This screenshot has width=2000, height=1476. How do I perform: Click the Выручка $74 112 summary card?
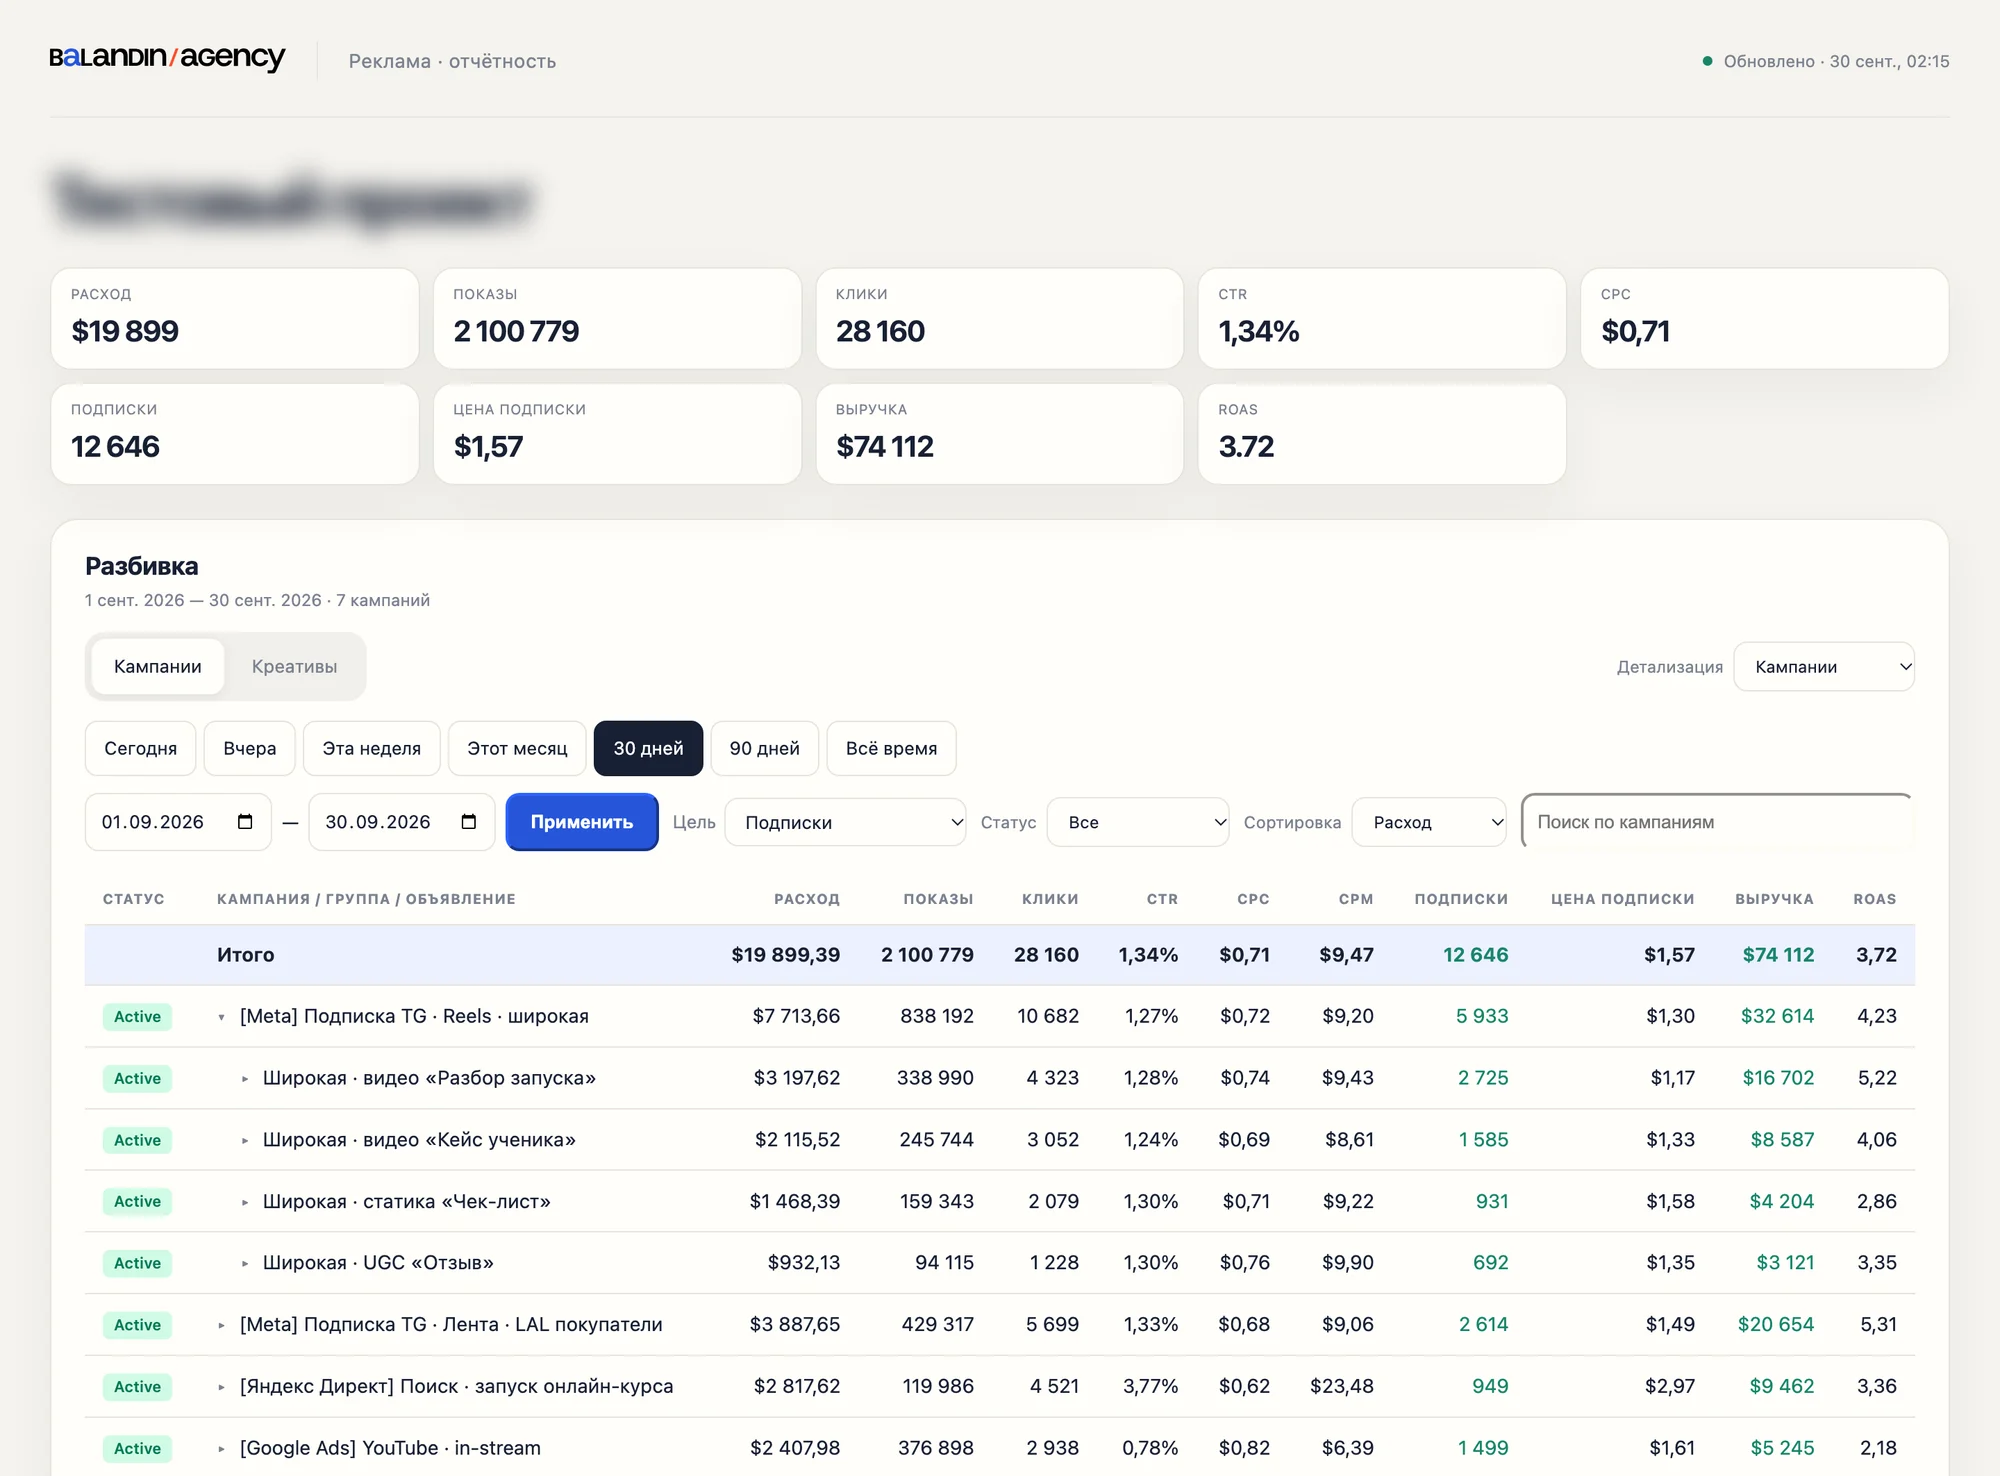click(x=1000, y=435)
